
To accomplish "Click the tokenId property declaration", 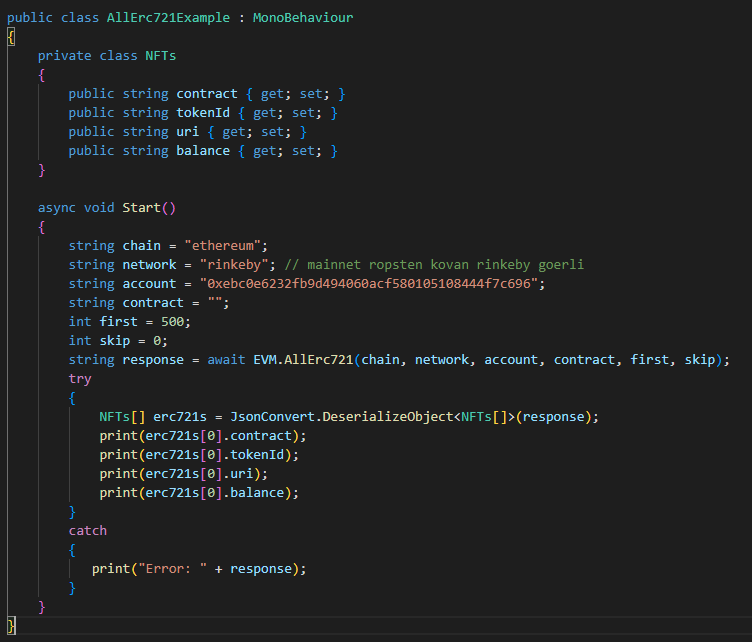I will pos(203,113).
